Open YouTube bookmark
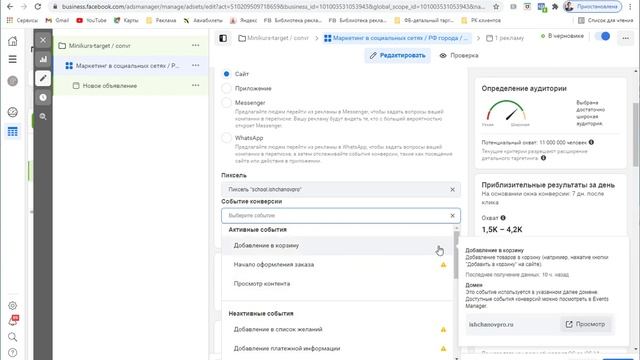 coord(91,20)
